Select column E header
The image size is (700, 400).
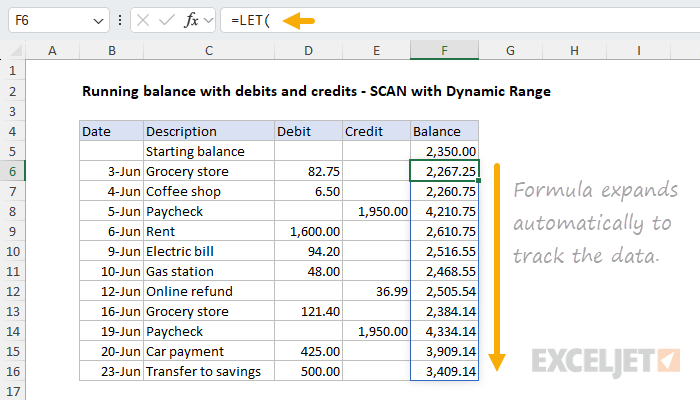[x=376, y=50]
